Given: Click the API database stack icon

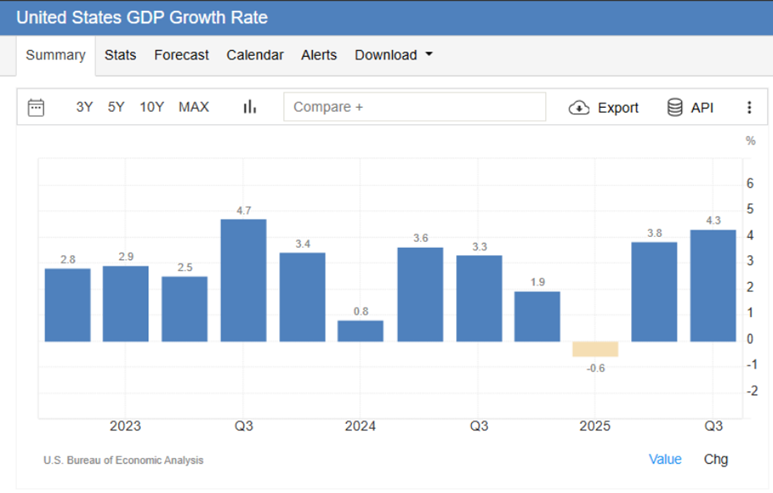Looking at the screenshot, I should tap(675, 108).
